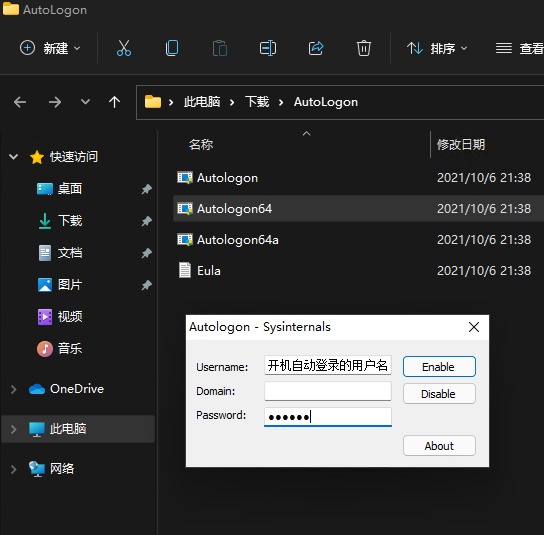
Task: Open the 新建 (New) menu
Action: [x=50, y=48]
